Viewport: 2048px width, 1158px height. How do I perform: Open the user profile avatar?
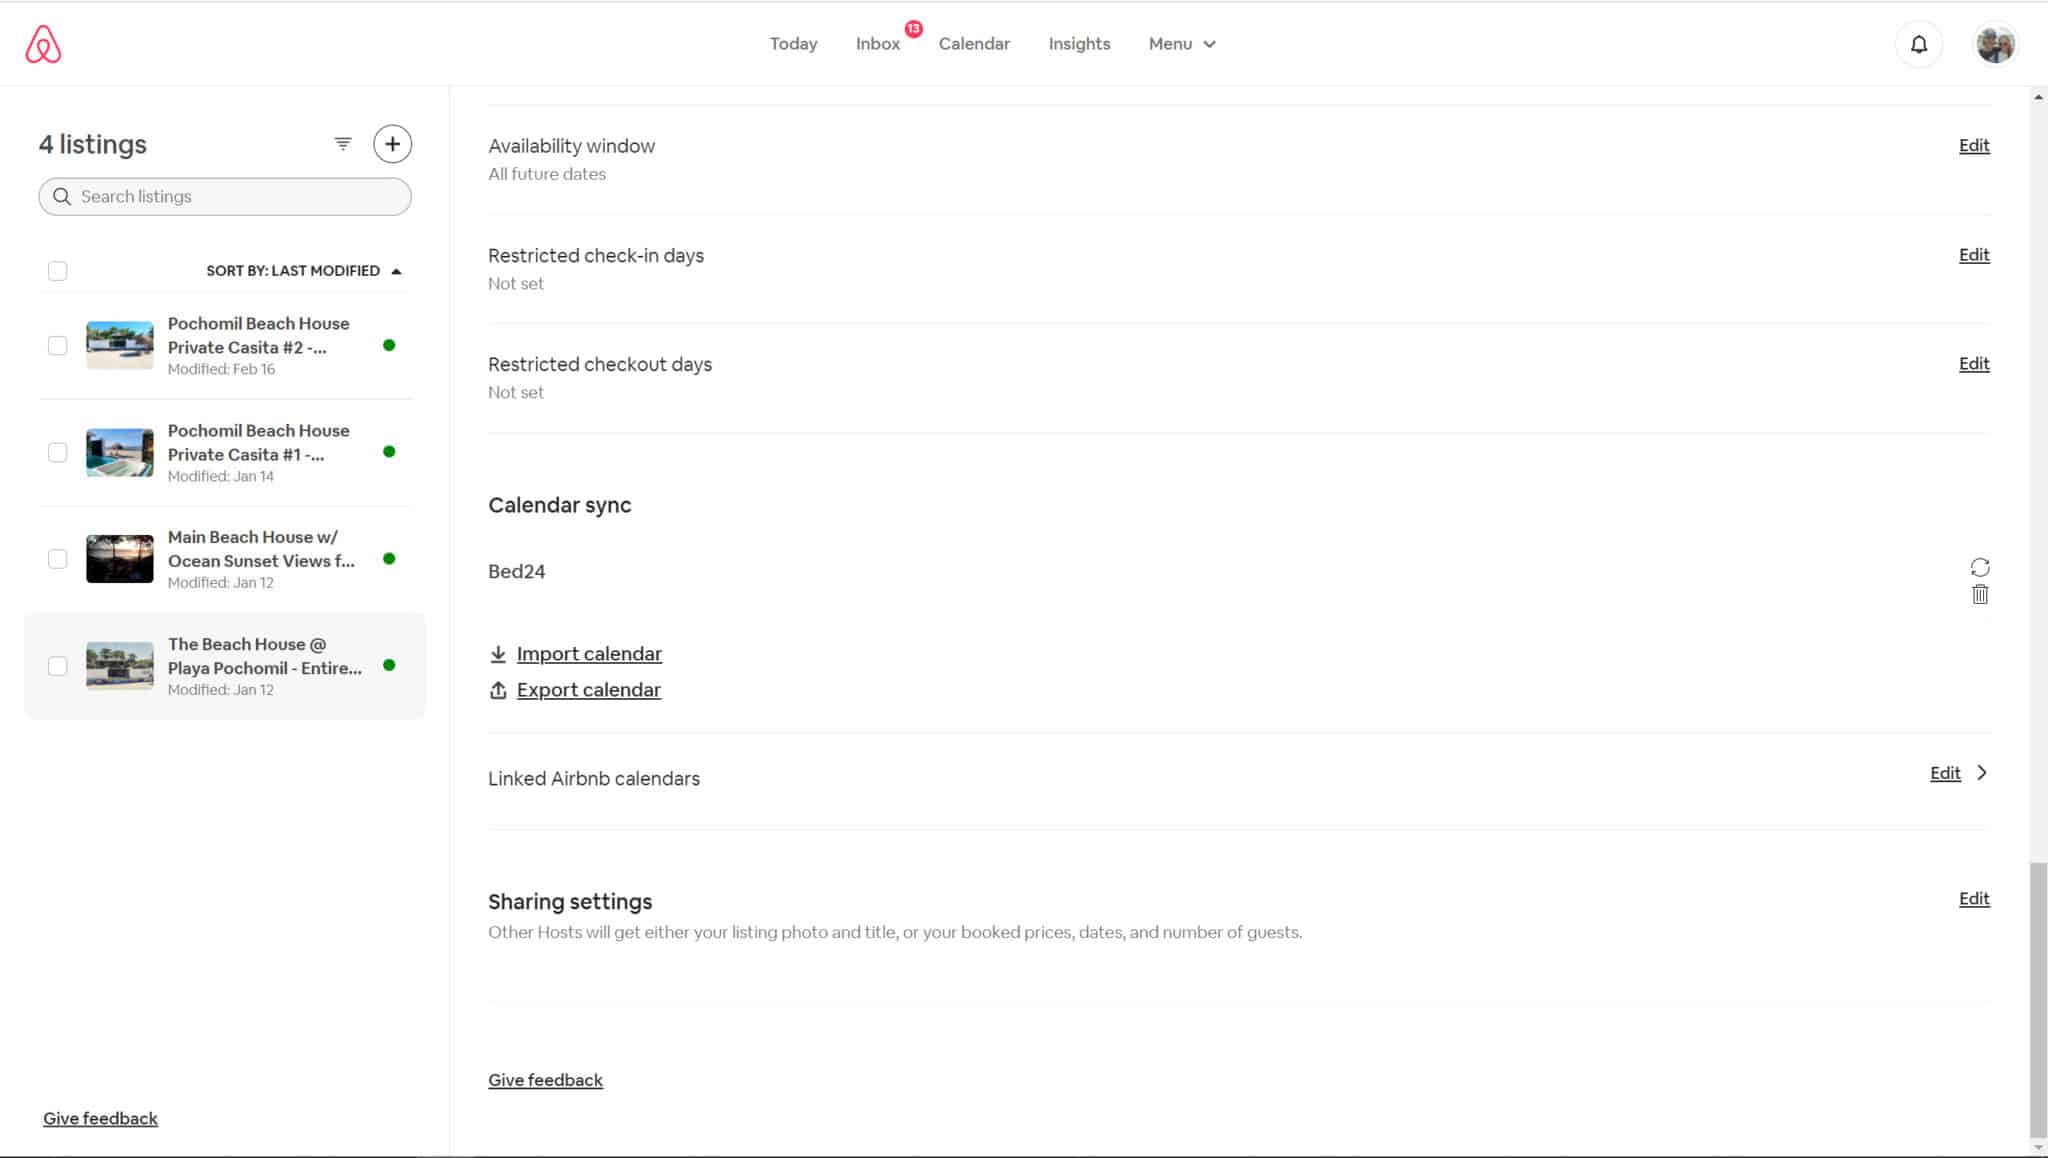[1994, 44]
